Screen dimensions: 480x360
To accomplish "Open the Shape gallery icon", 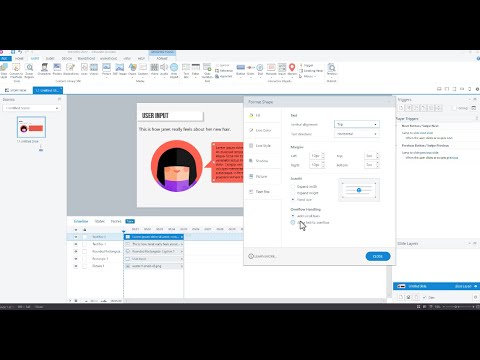I will click(132, 69).
